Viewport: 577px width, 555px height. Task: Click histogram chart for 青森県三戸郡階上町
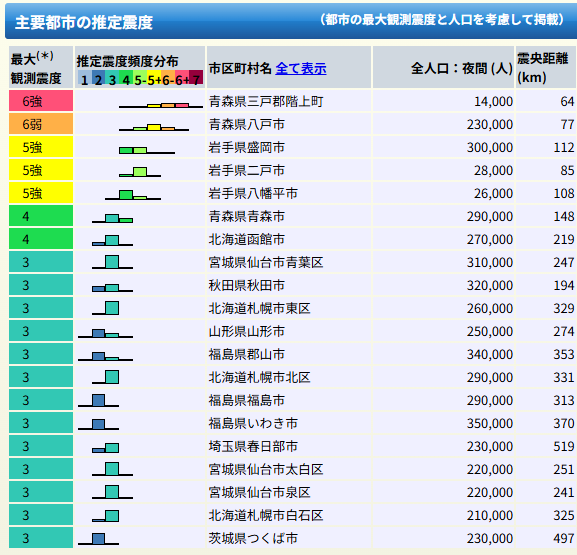161,105
